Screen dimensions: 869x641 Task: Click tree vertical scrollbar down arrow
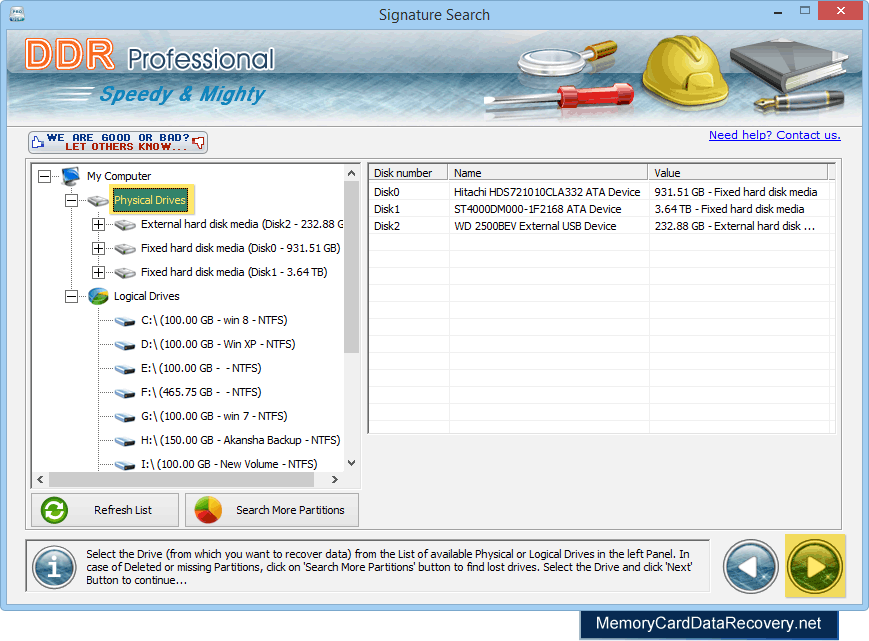(351, 463)
